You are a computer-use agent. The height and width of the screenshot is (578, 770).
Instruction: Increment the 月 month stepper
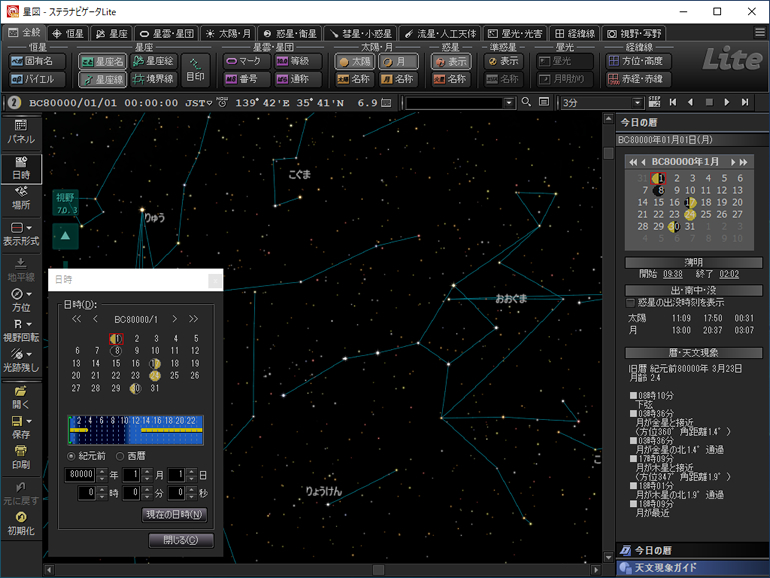(147, 471)
